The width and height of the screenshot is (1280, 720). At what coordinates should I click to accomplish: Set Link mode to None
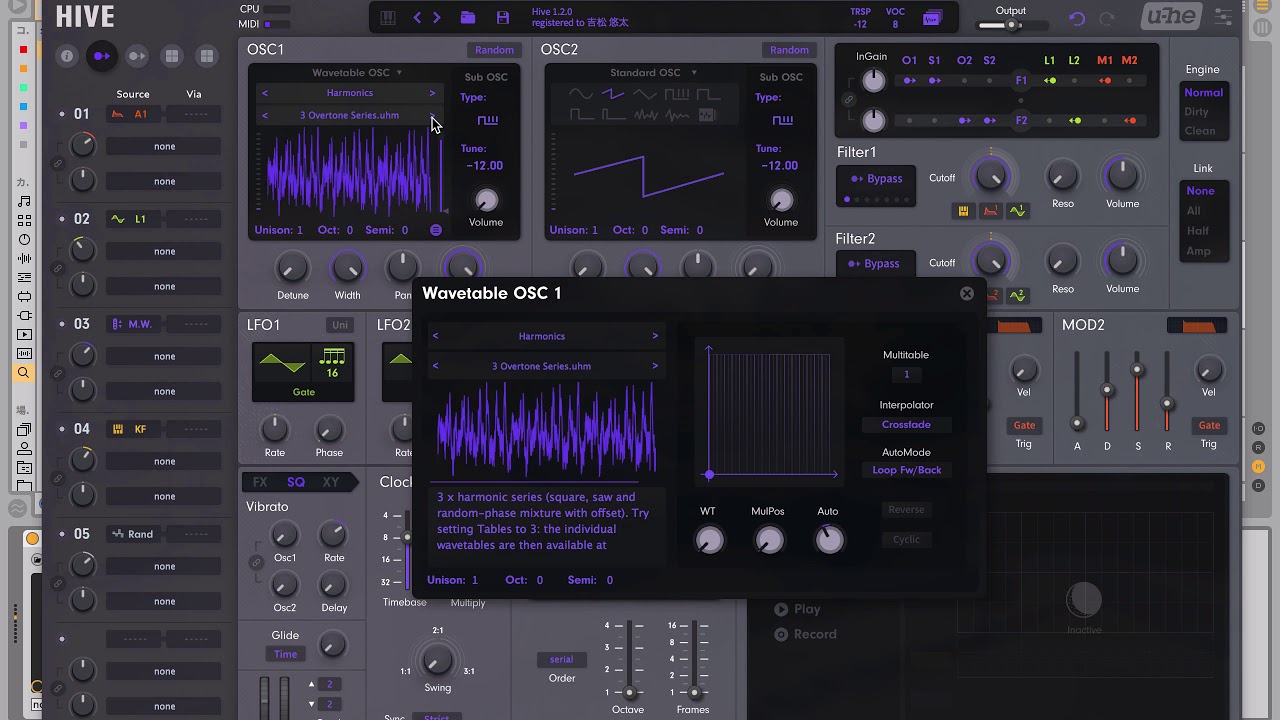pyautogui.click(x=1200, y=191)
